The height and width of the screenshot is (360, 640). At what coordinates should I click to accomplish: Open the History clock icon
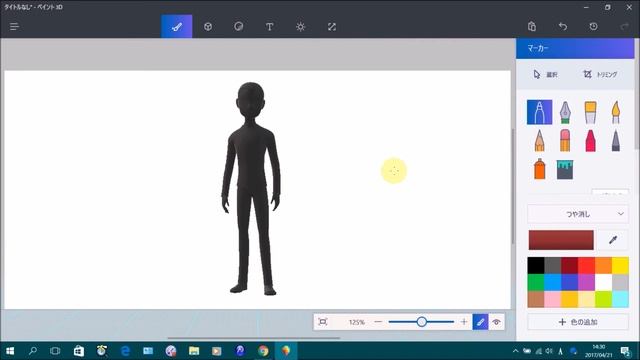point(593,27)
